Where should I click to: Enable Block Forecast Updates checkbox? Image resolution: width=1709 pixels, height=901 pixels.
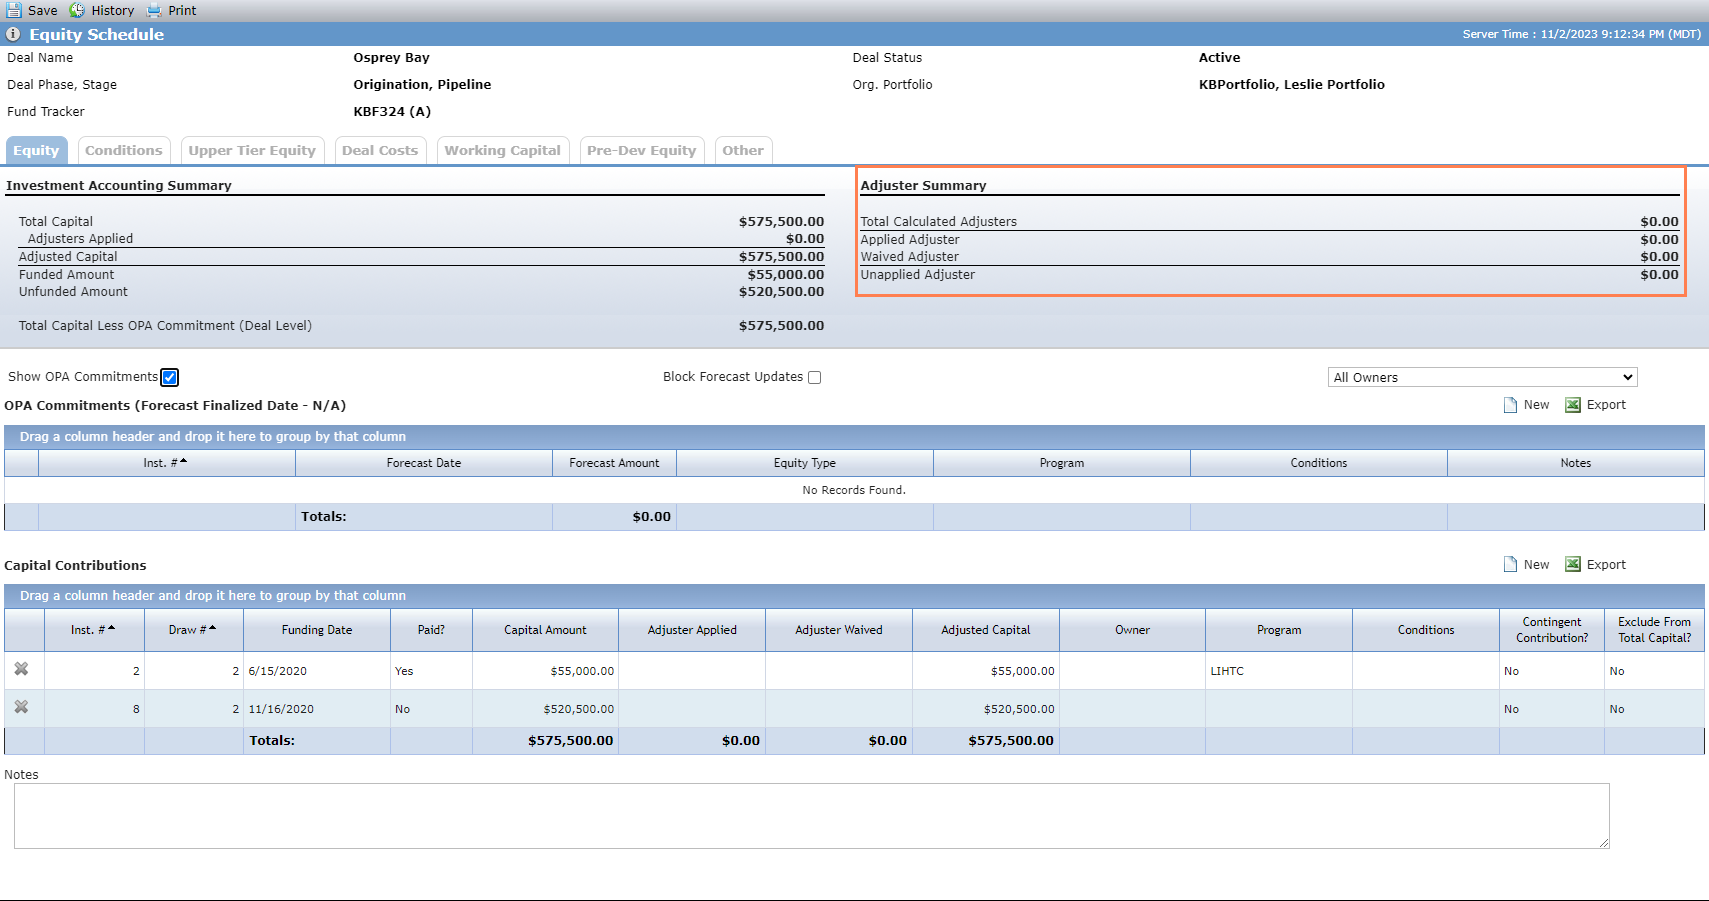point(814,377)
